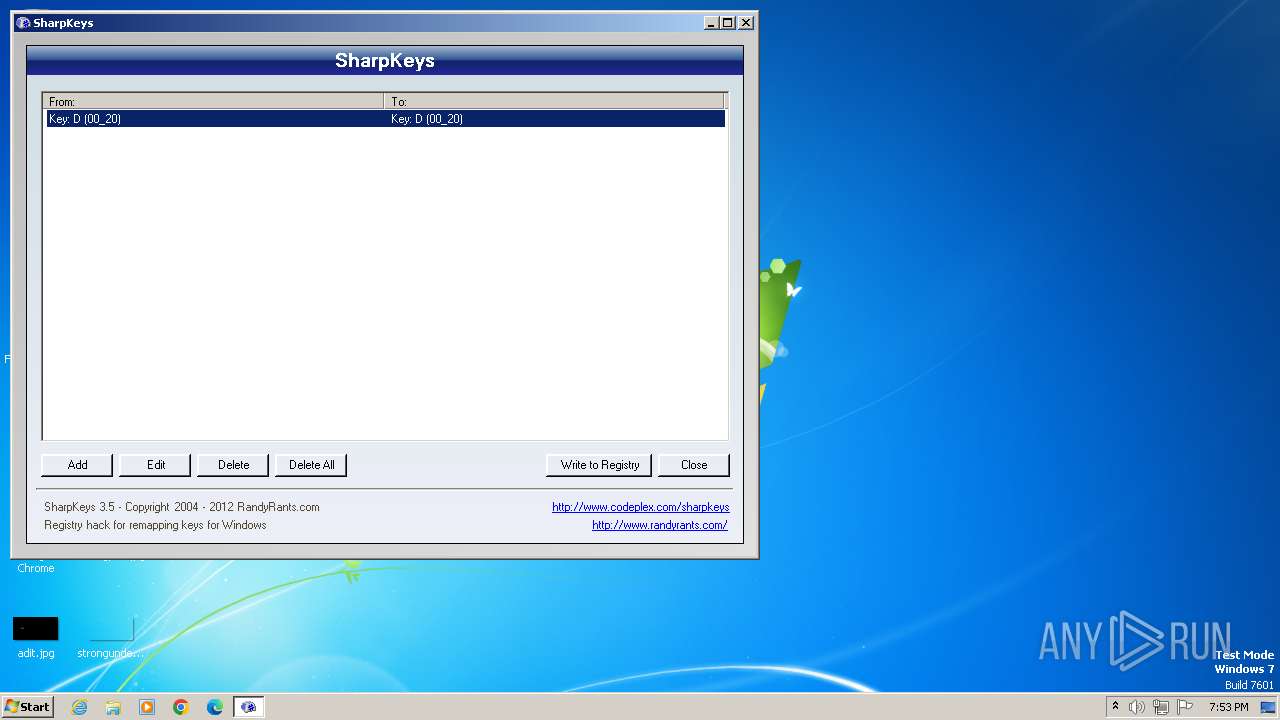This screenshot has height=720, width=1280.
Task: Select the adit.jpg desktop file
Action: pyautogui.click(x=36, y=638)
